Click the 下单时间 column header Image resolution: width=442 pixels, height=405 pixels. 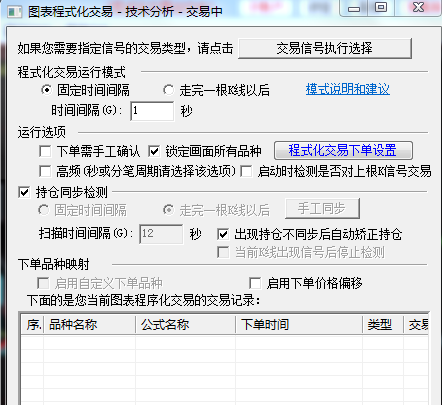tap(299, 324)
